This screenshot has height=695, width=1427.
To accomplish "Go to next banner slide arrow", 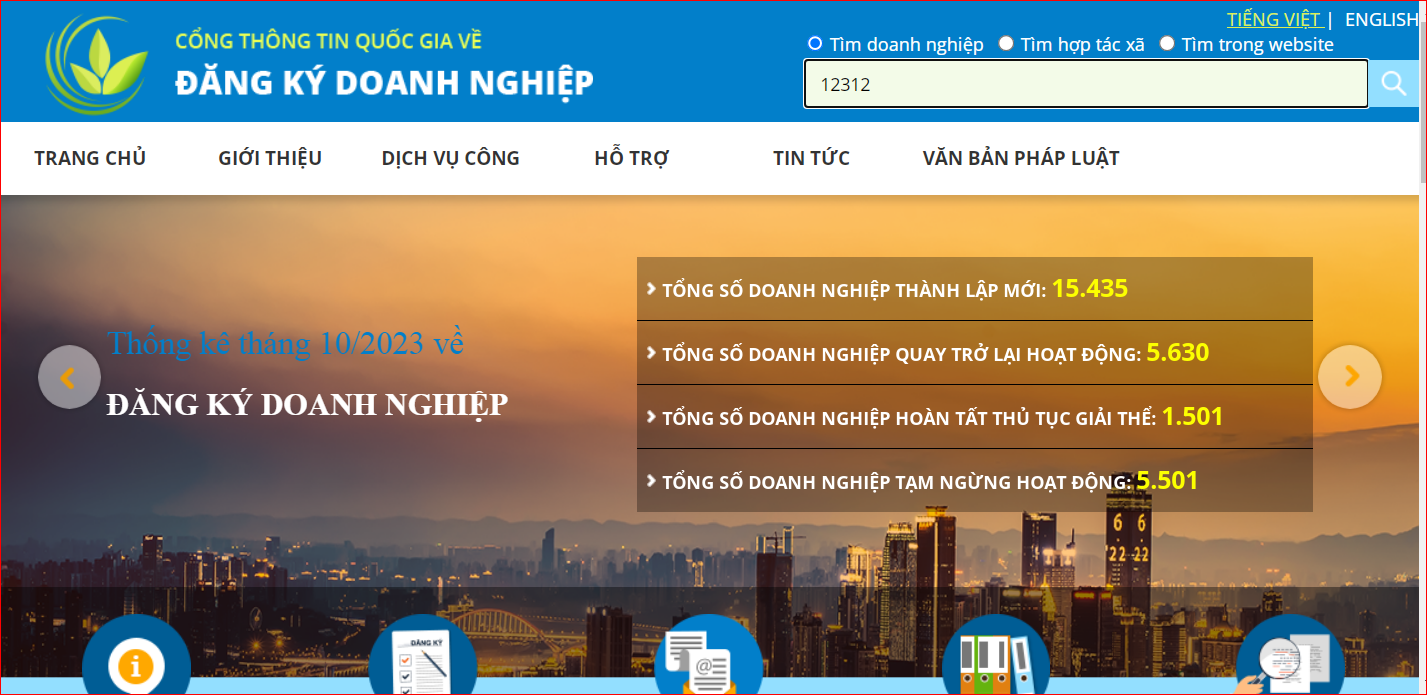I will click(1350, 377).
